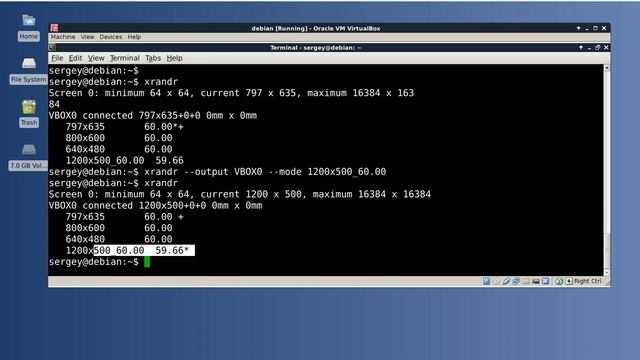
Task: Open VirtualBox Machine menu
Action: pyautogui.click(x=63, y=37)
